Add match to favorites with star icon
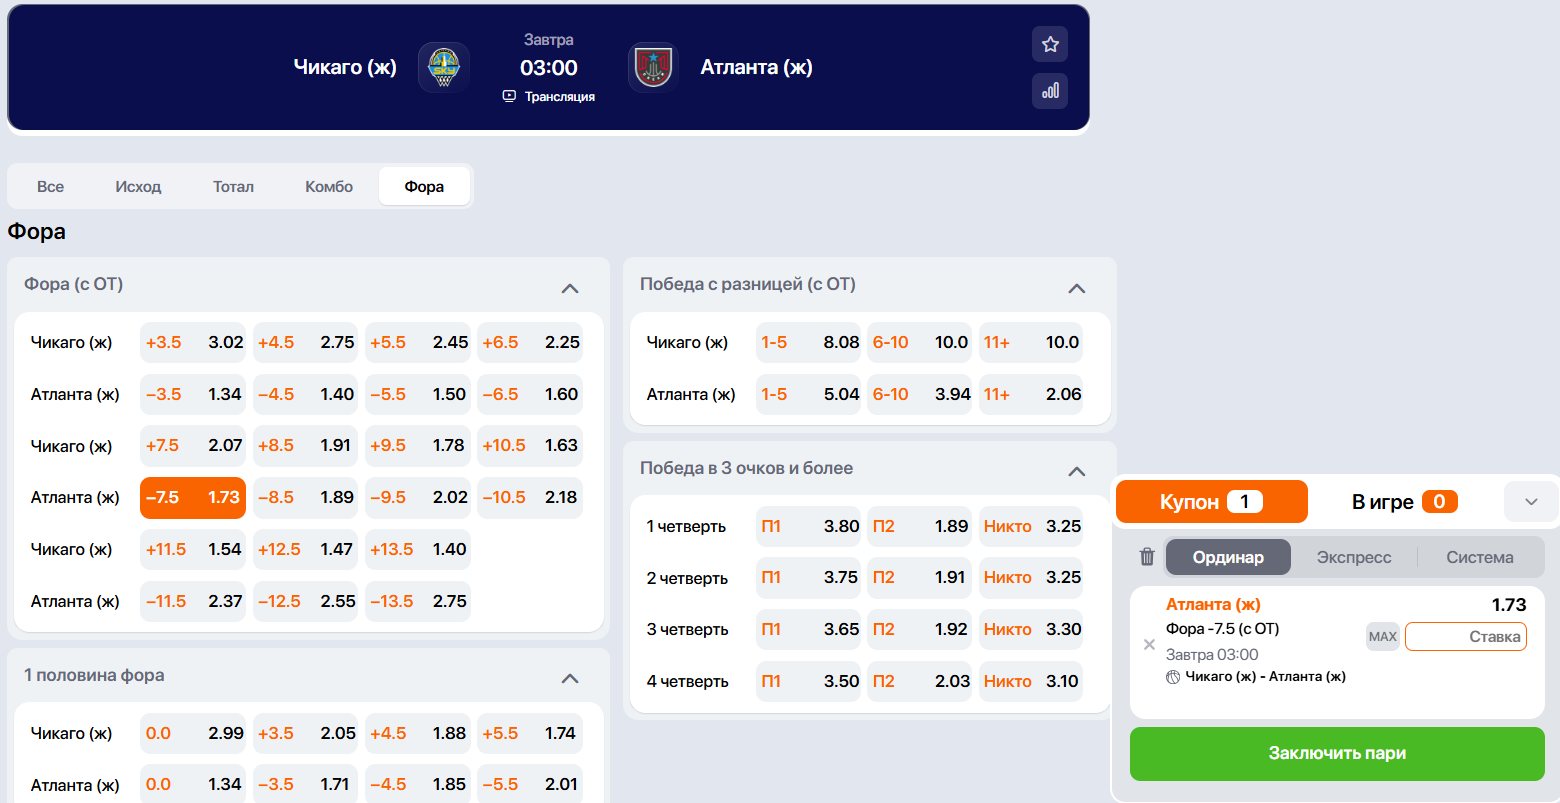The image size is (1560, 803). tap(1050, 44)
